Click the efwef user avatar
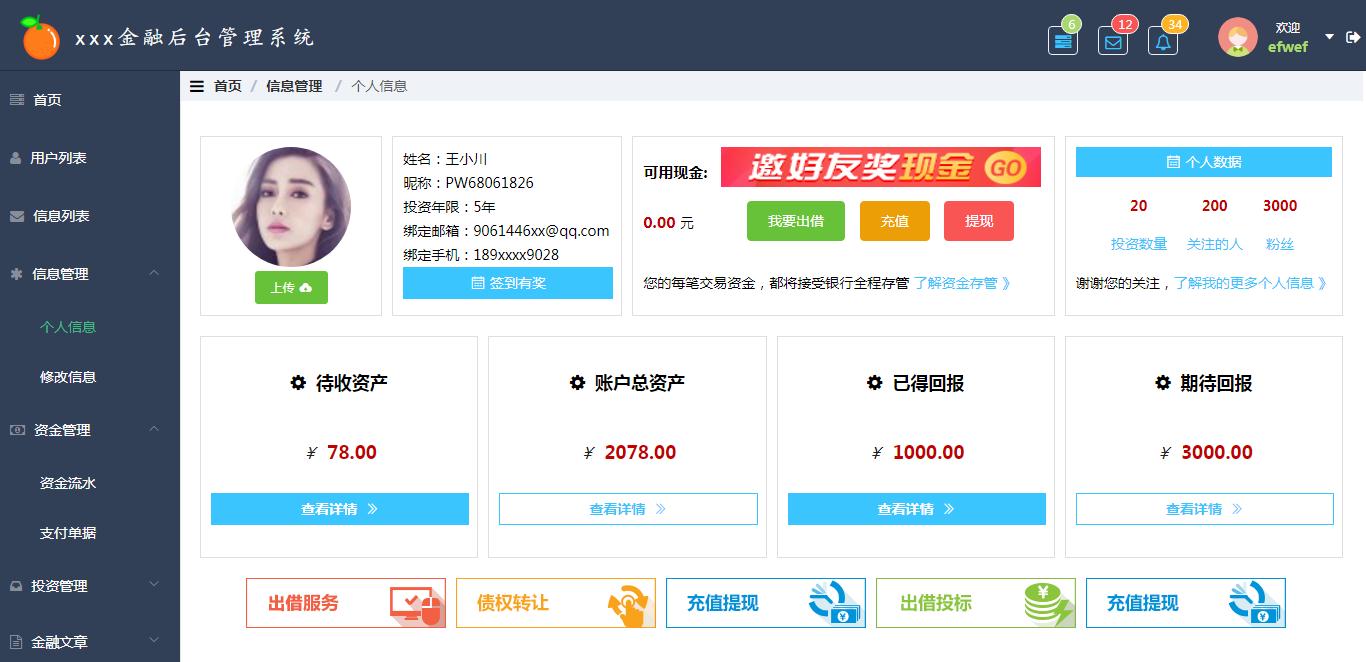The width and height of the screenshot is (1366, 662). (1238, 37)
